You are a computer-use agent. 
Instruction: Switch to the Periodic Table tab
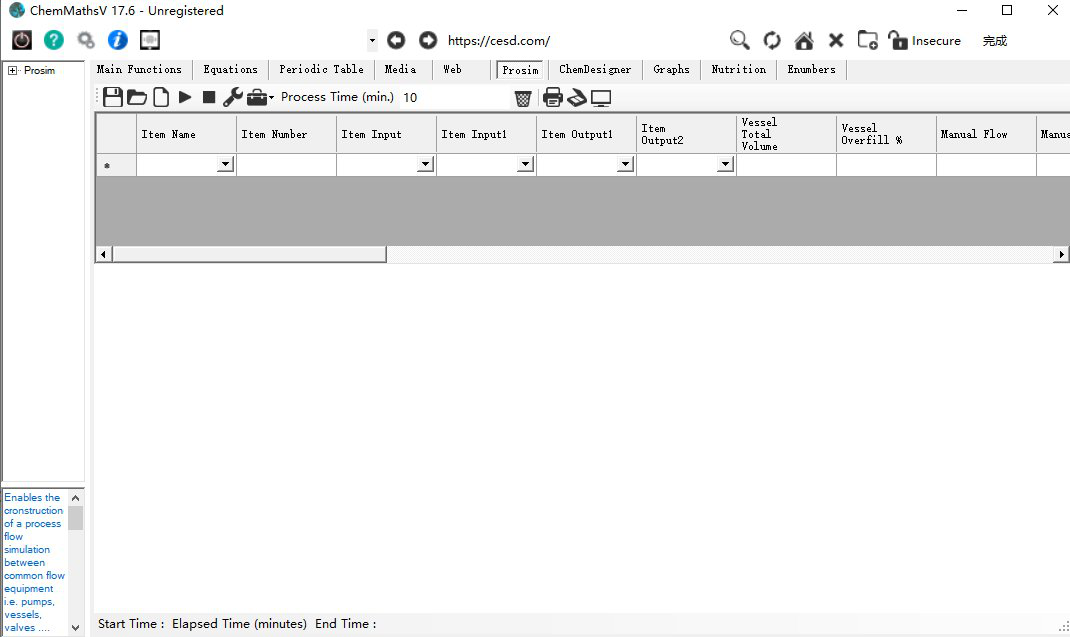[321, 69]
